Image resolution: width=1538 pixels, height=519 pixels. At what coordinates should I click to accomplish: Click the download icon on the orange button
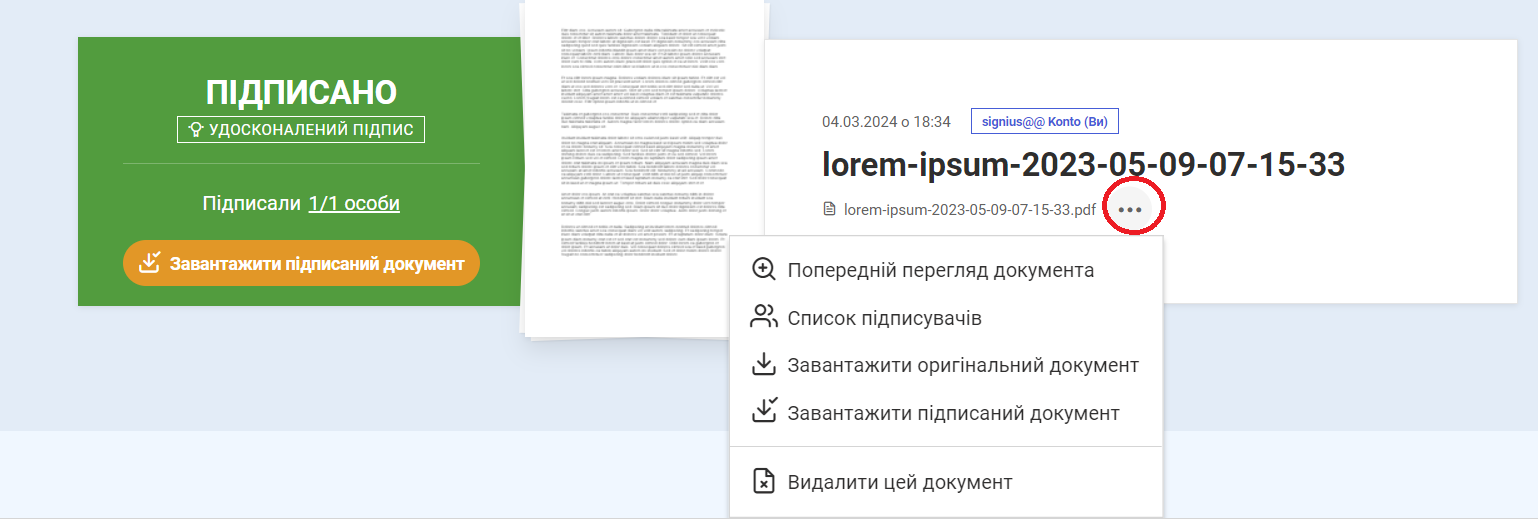pyautogui.click(x=150, y=263)
